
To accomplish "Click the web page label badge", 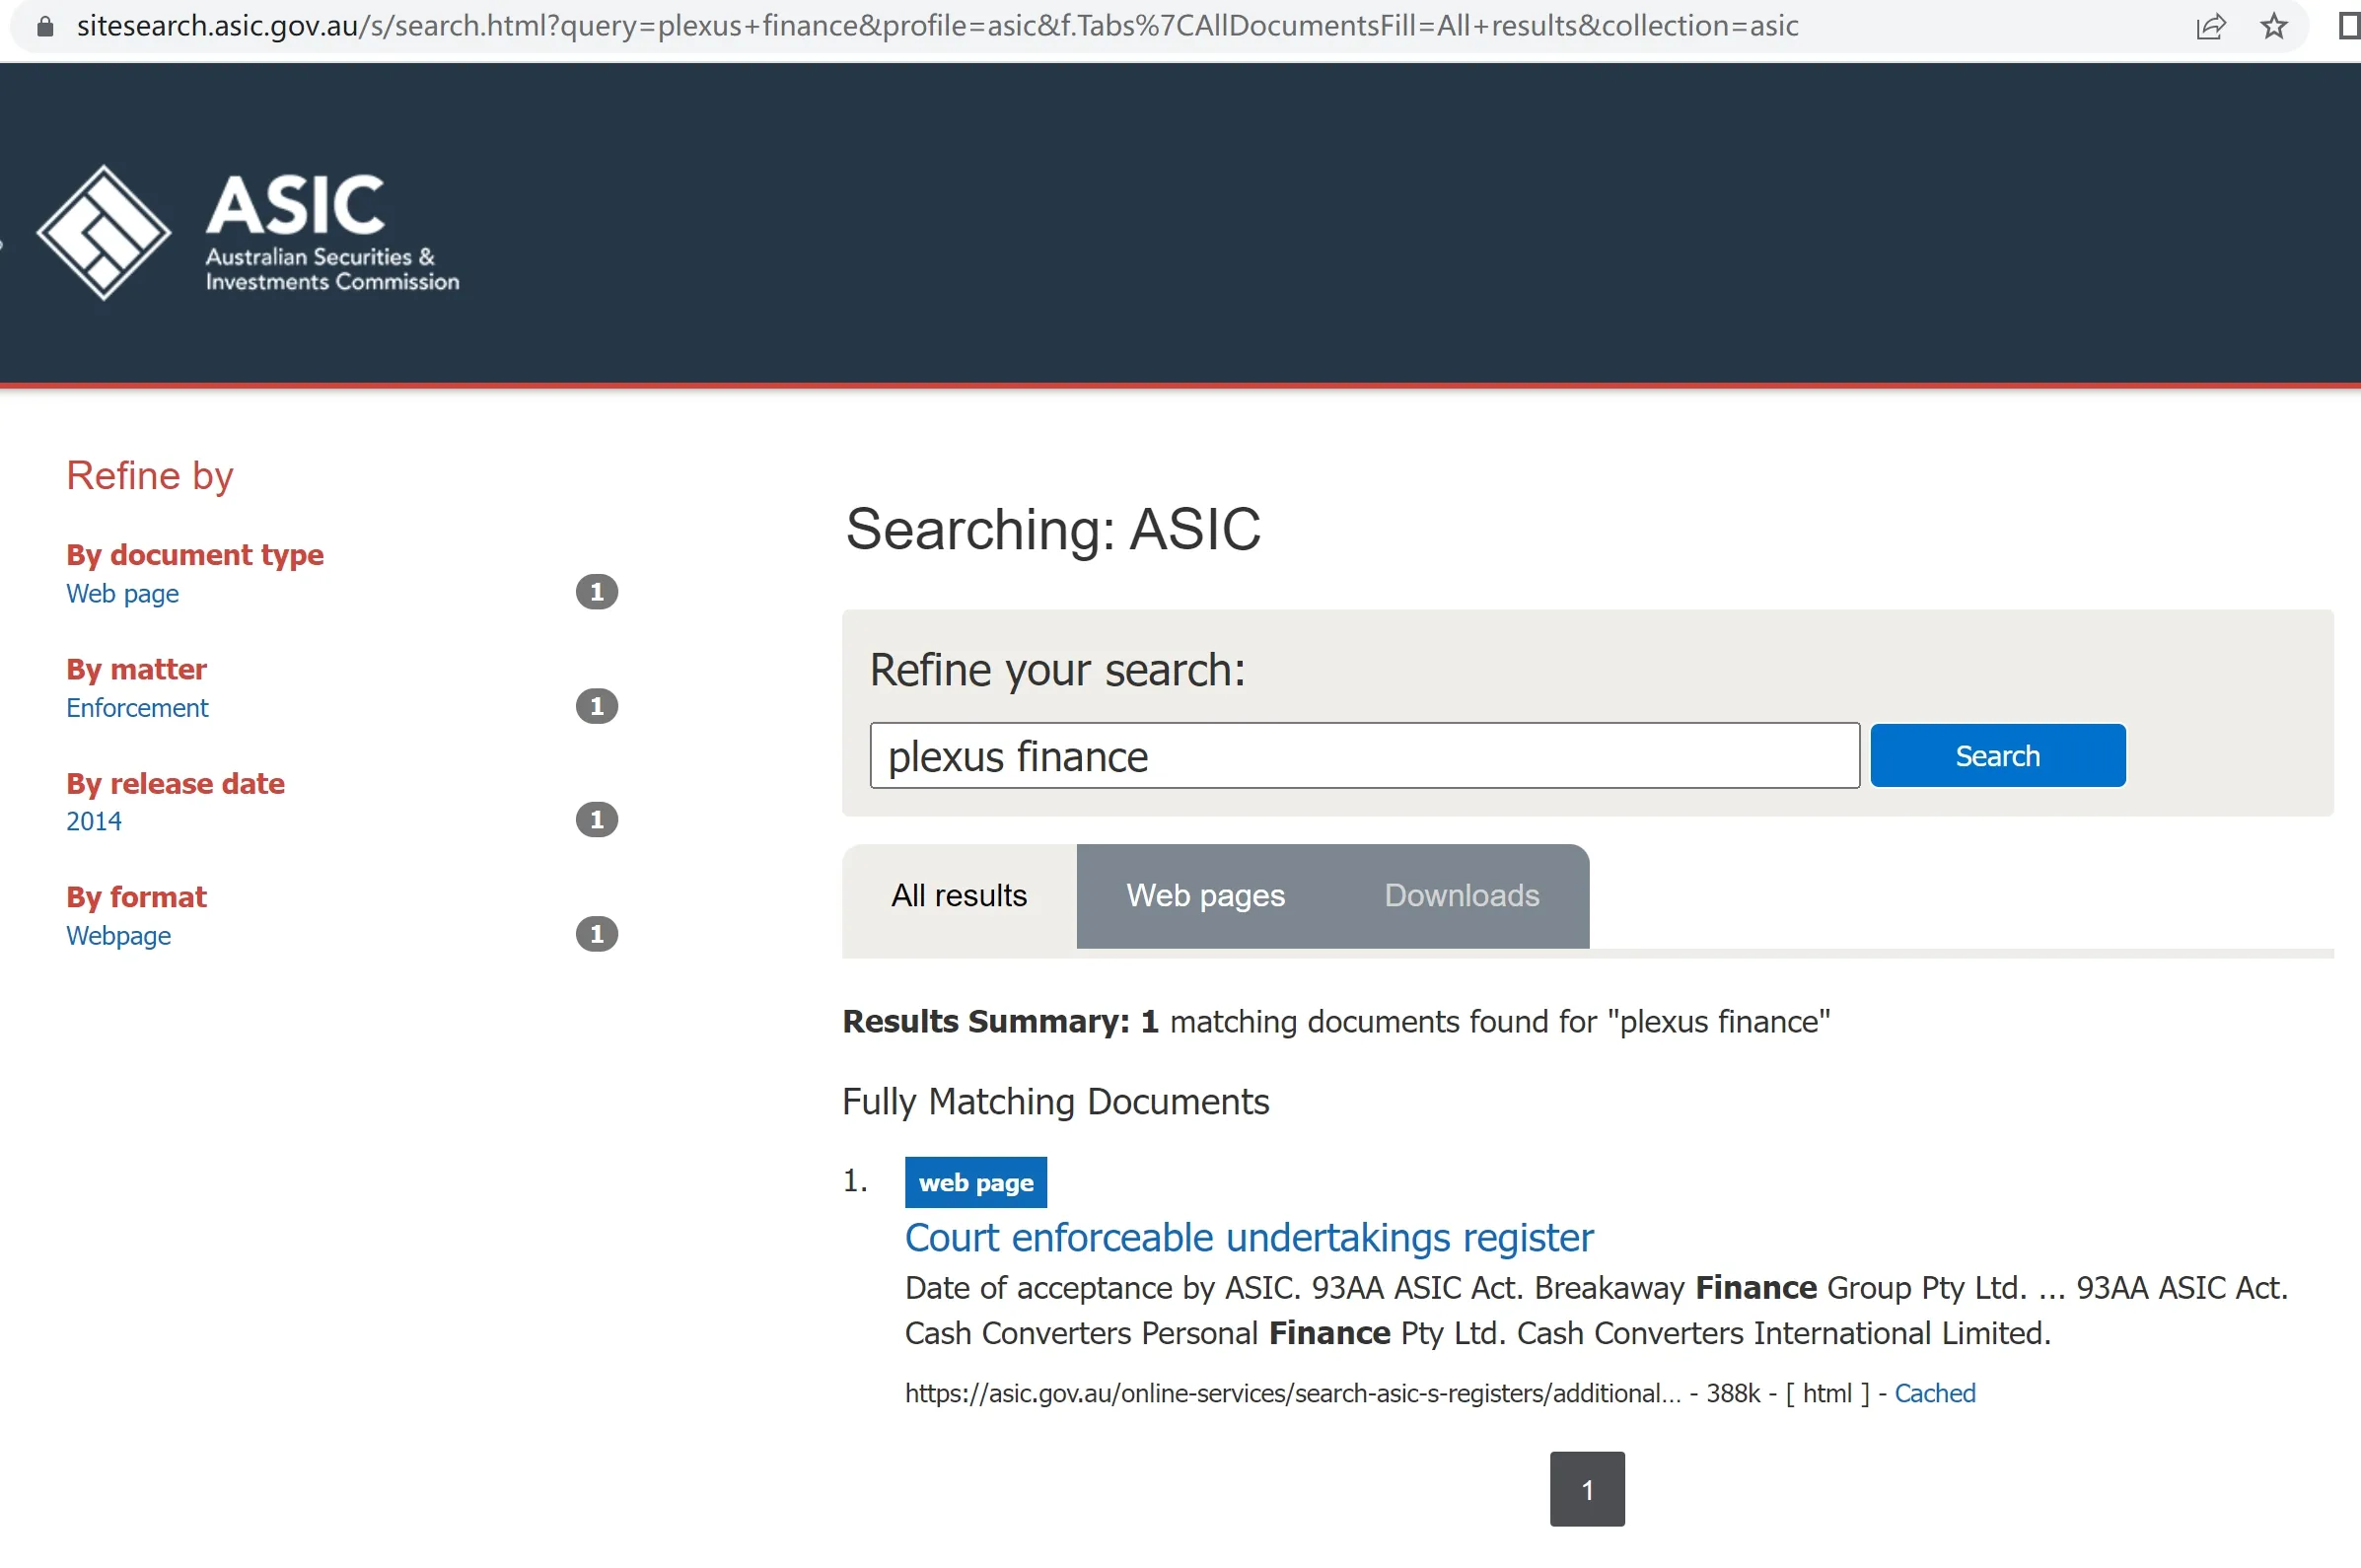I will tap(976, 1183).
